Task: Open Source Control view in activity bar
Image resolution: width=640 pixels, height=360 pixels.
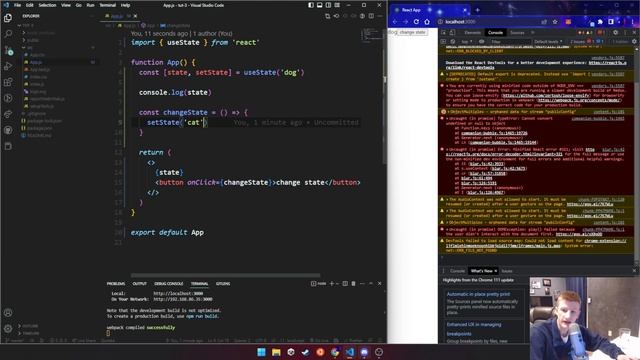Action: (8, 50)
